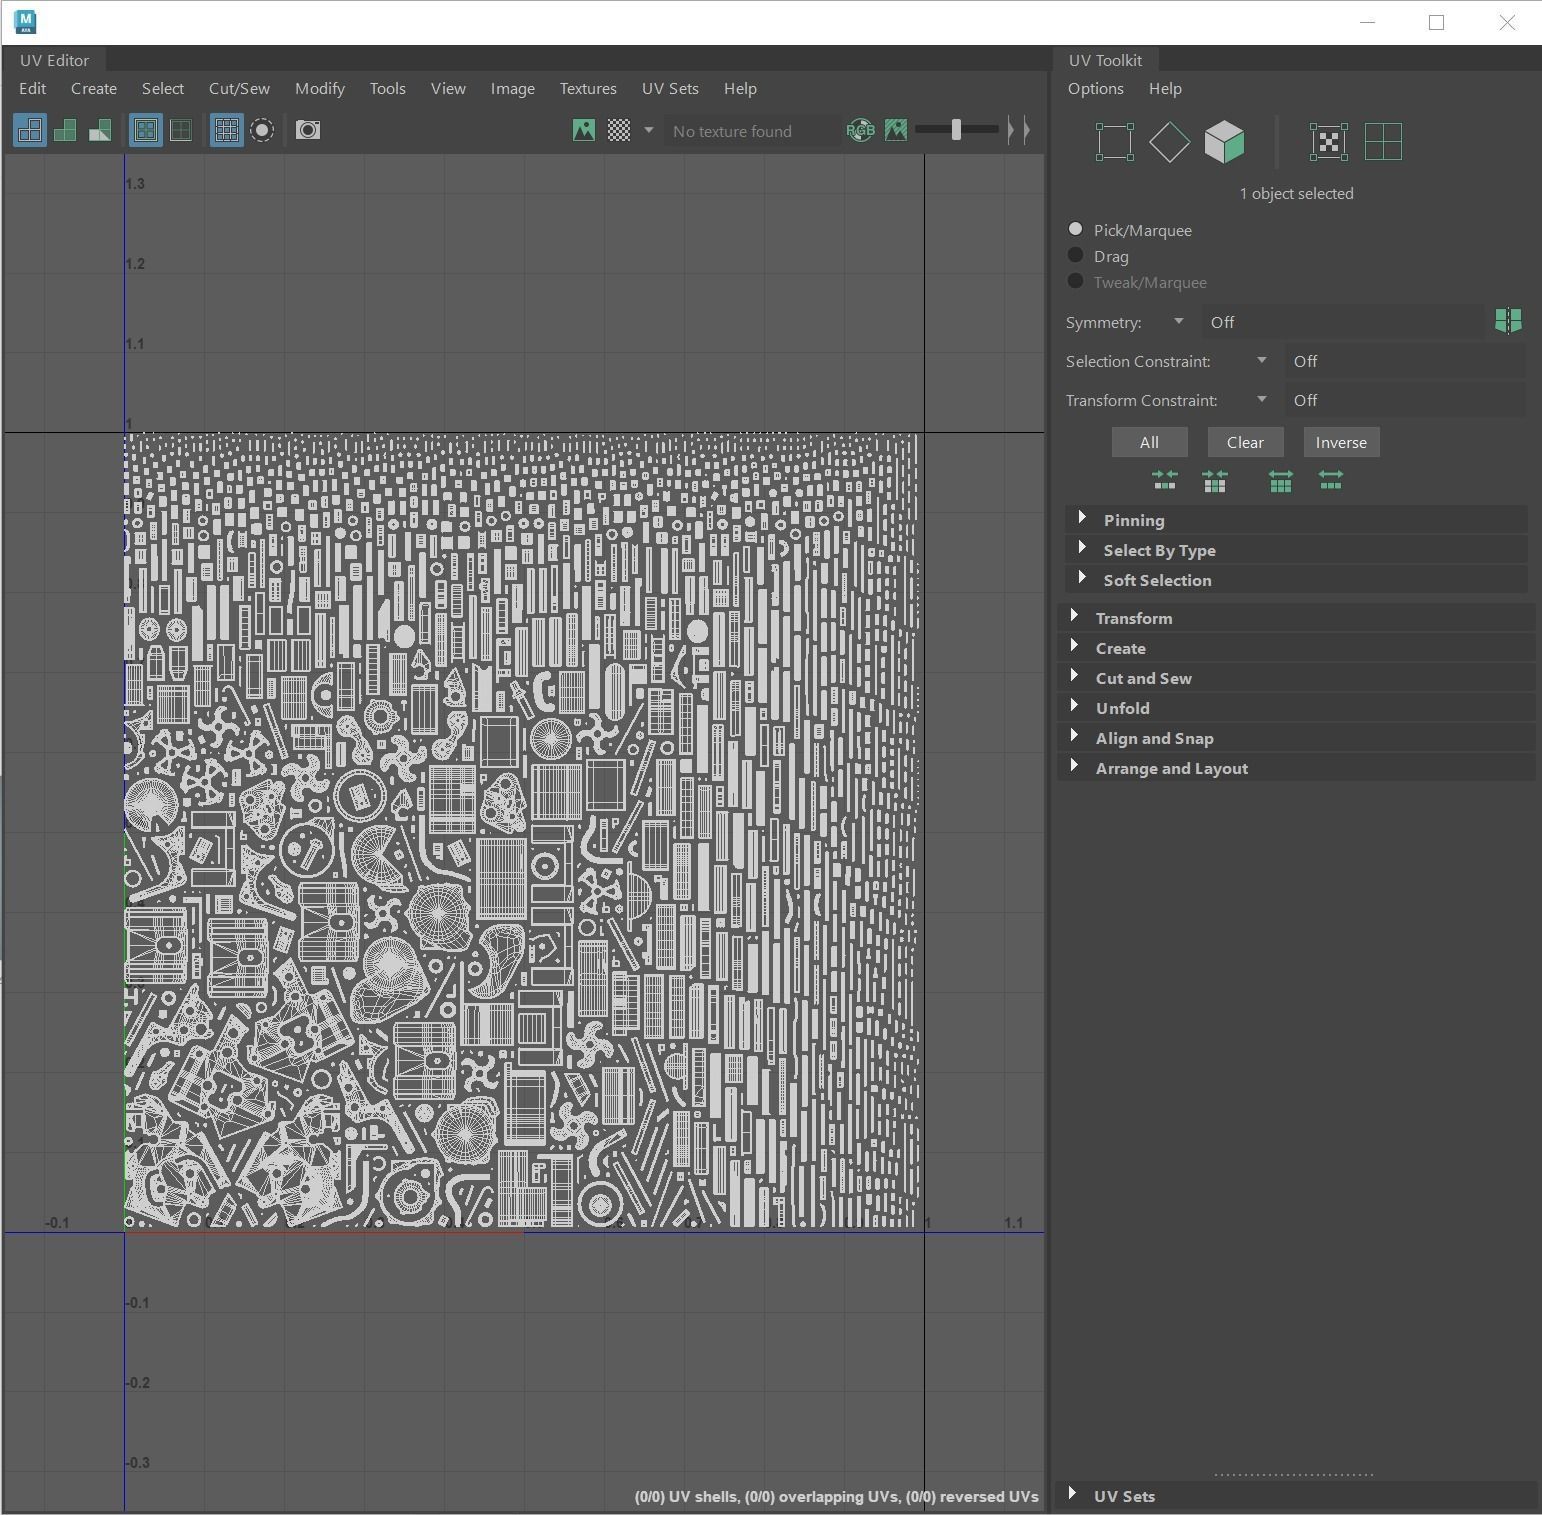Toggle the circular isolate select icon

click(x=262, y=130)
